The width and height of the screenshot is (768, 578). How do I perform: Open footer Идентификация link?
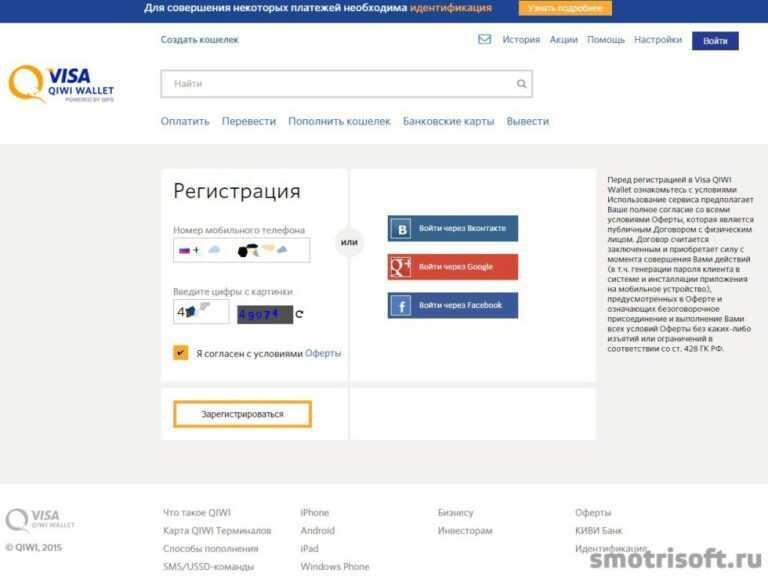click(611, 549)
